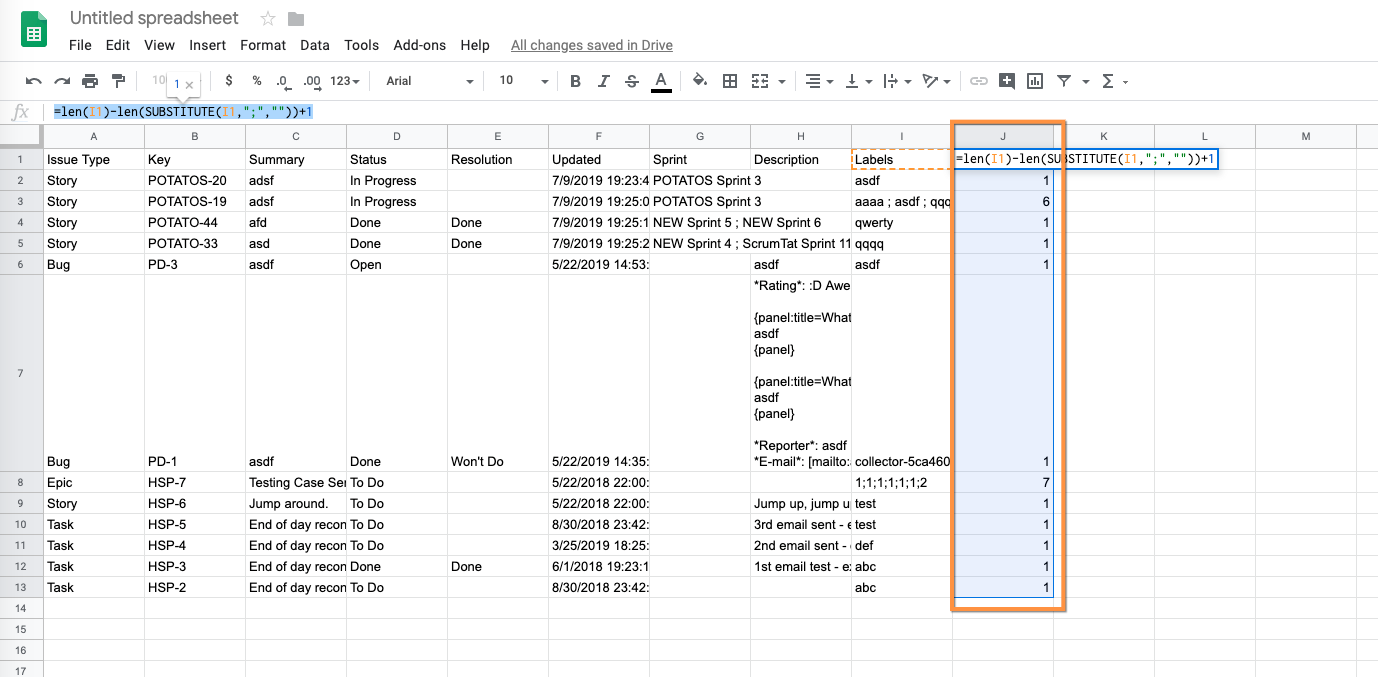The image size is (1378, 677).
Task: Open the Google Sheets home icon
Action: tap(35, 29)
